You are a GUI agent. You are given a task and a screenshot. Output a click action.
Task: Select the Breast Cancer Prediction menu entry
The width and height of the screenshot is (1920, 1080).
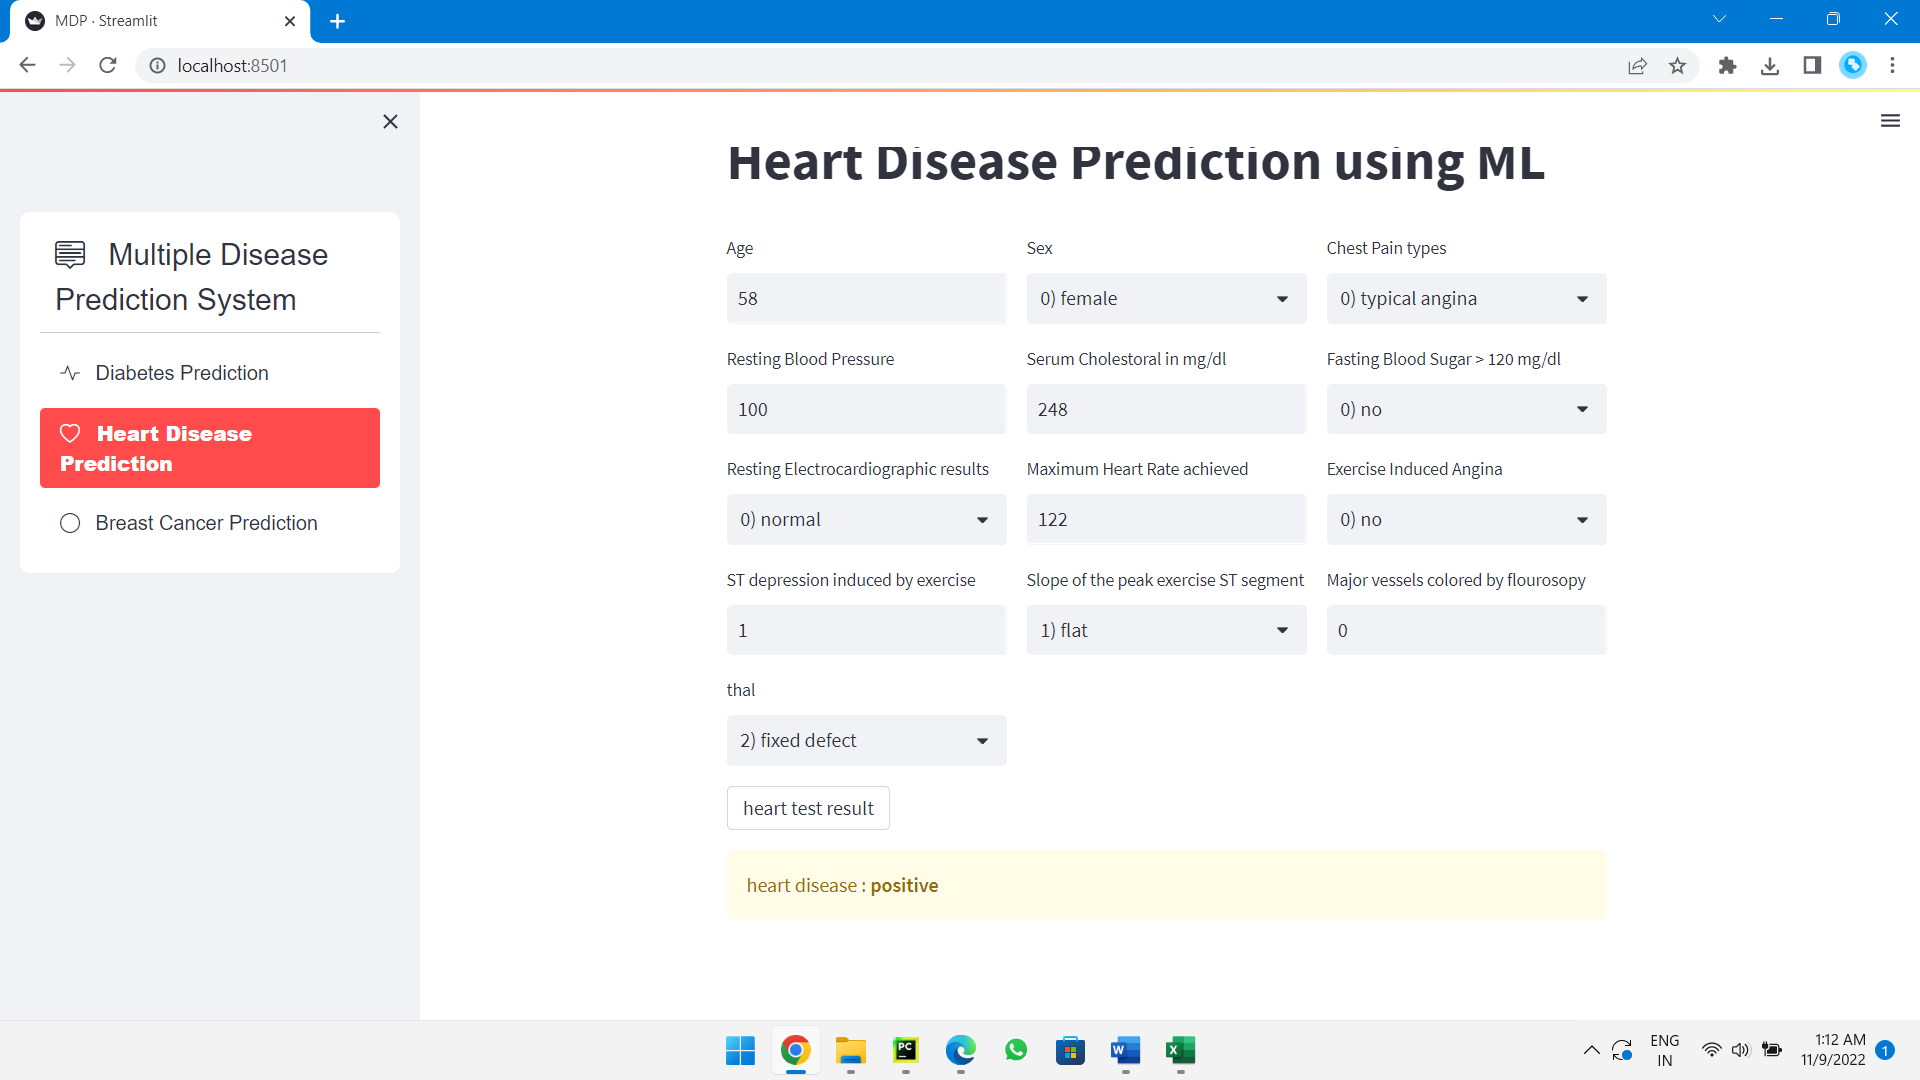205,522
